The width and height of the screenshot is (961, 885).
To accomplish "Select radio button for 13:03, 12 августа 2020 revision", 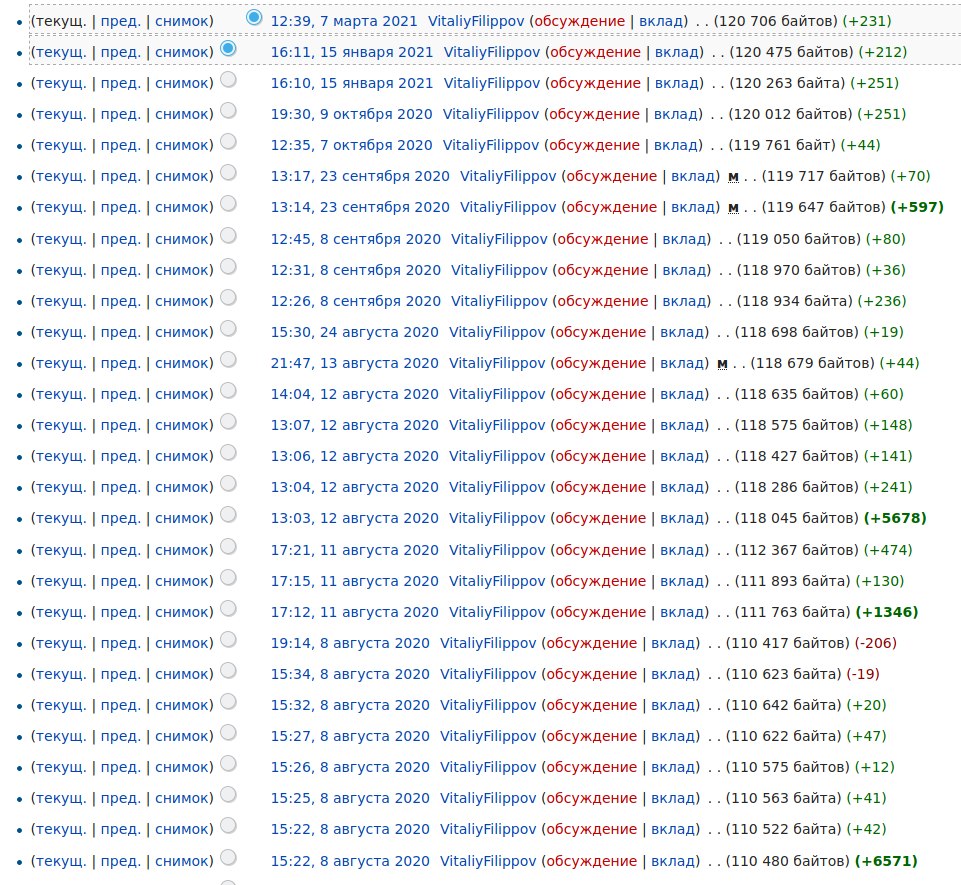I will [x=228, y=514].
